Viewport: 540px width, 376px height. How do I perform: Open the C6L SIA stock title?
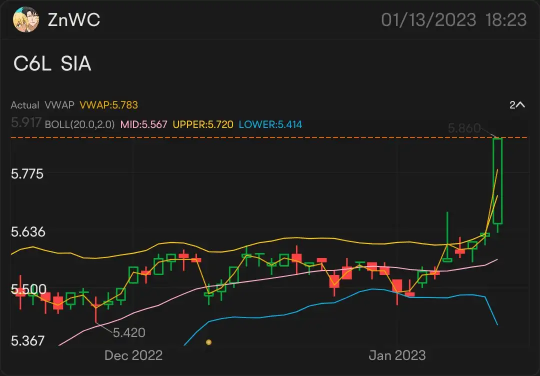[x=52, y=64]
